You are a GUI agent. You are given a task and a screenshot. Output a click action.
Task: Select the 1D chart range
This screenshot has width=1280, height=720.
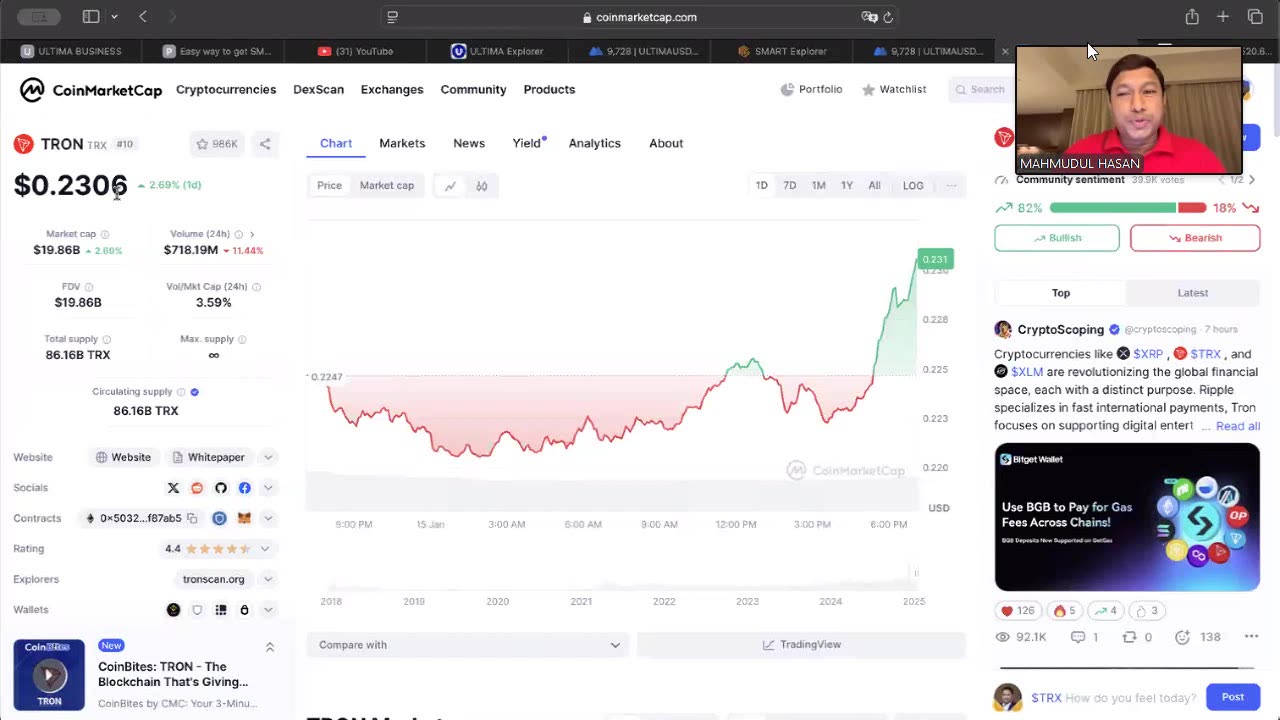[x=762, y=186]
